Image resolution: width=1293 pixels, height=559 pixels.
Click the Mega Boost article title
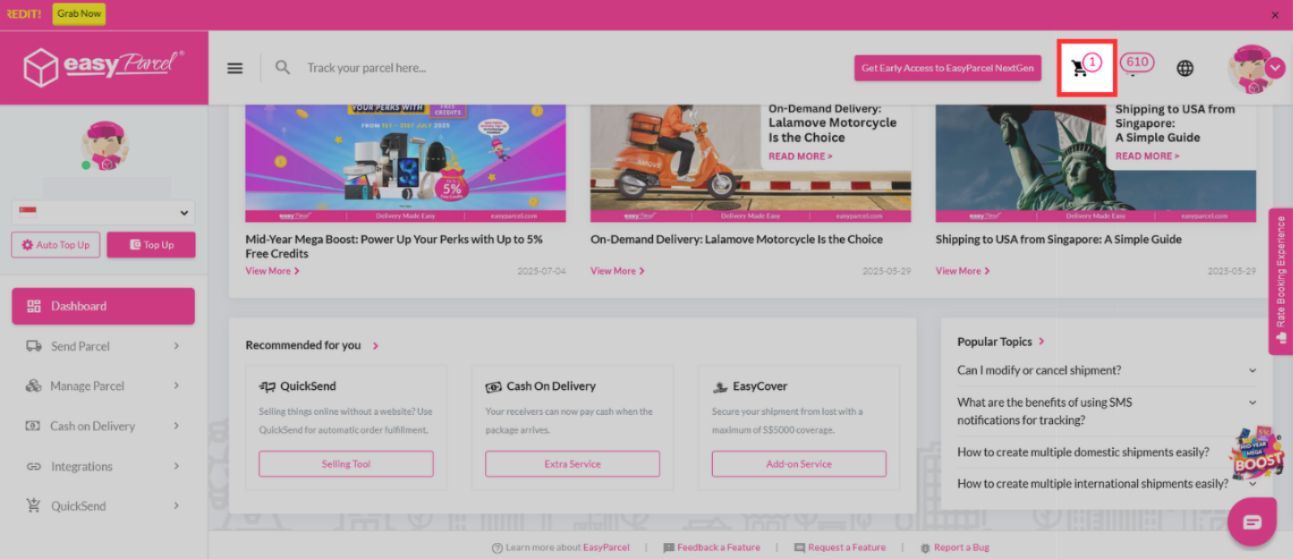click(x=394, y=246)
